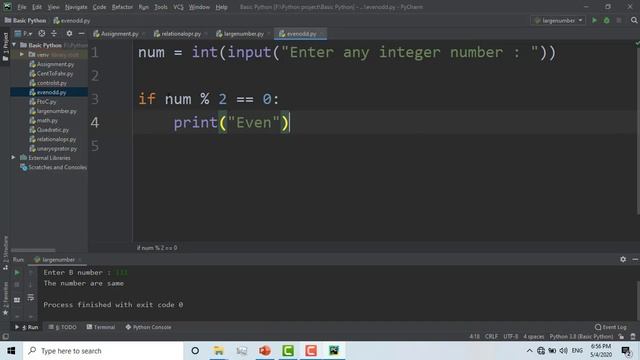This screenshot has height=360, width=640.
Task: Toggle the Project side tab
Action: (5, 47)
